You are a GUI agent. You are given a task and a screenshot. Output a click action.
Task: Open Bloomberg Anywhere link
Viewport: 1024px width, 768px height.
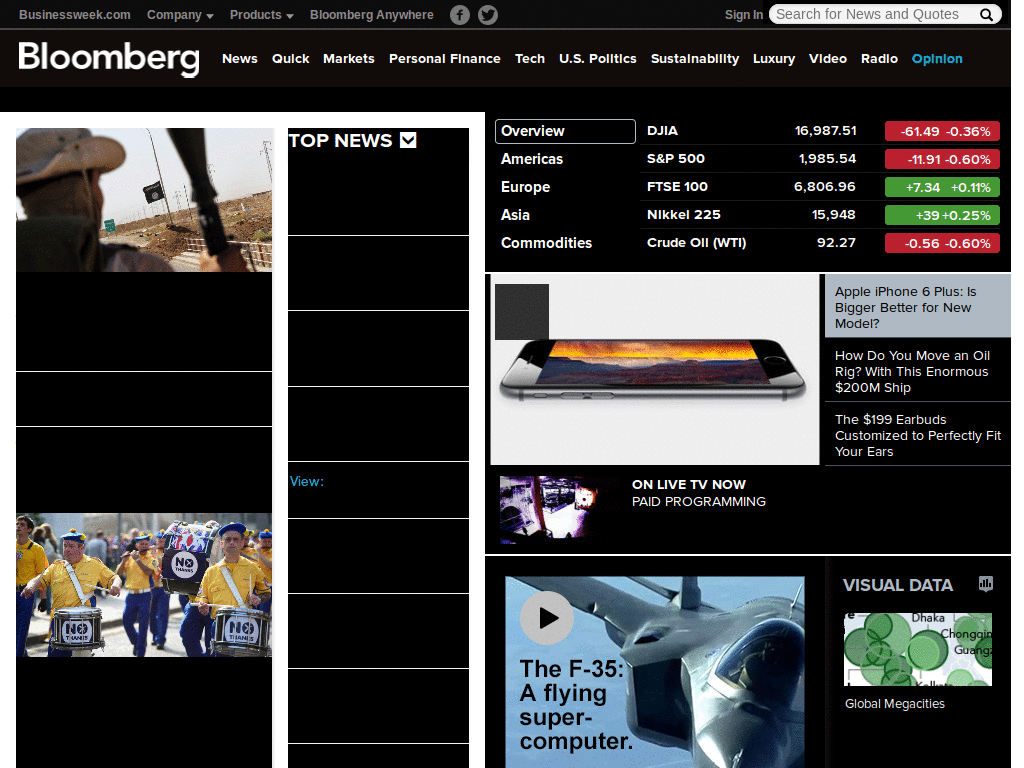[x=372, y=14]
